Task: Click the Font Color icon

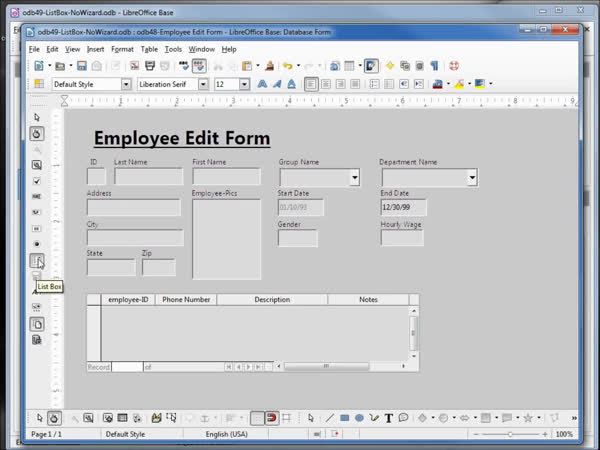Action: pyautogui.click(x=437, y=84)
